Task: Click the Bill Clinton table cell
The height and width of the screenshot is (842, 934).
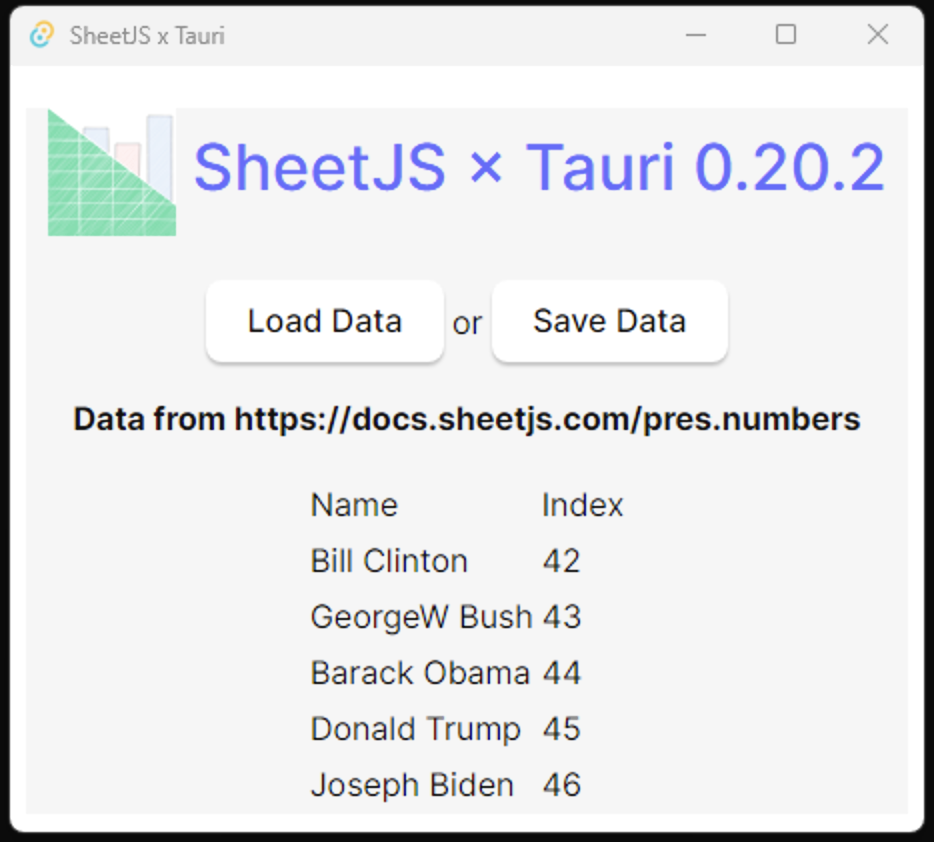Action: [x=389, y=561]
